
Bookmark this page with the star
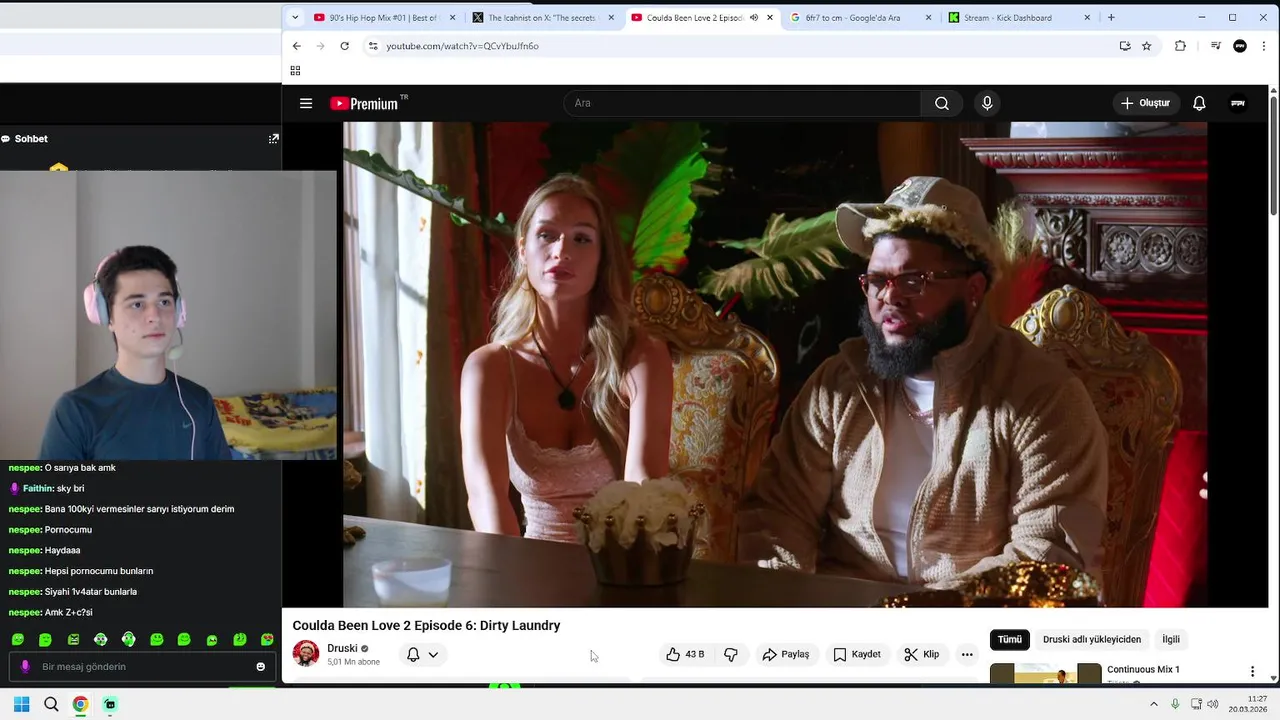(1147, 46)
